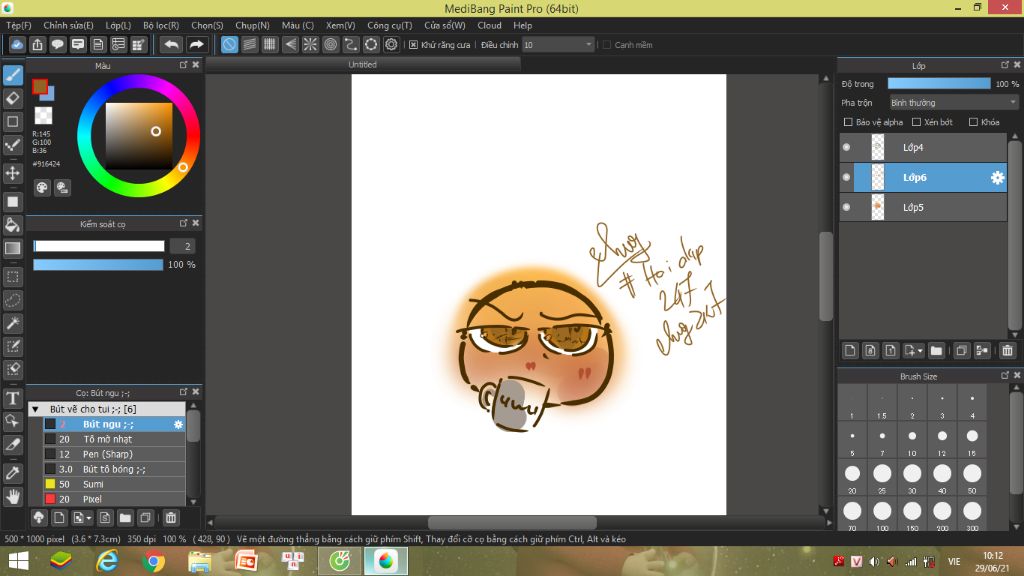Select the Eyedropper tool
Image resolution: width=1024 pixels, height=576 pixels.
point(12,473)
